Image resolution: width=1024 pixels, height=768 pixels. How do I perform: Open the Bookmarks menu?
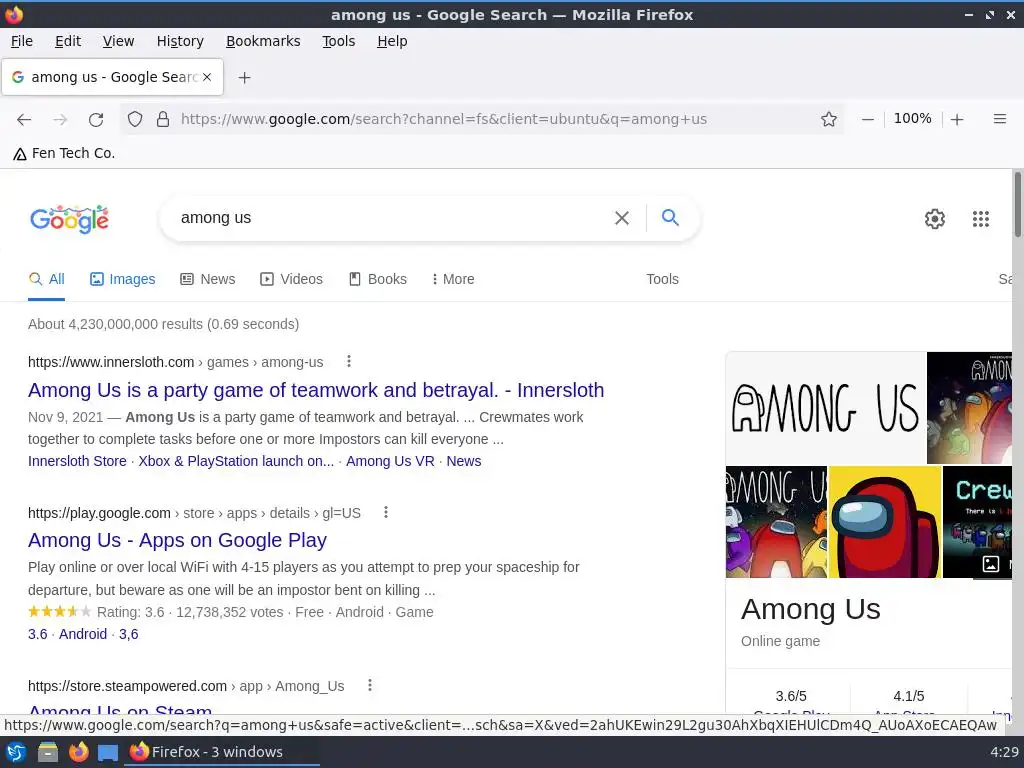tap(263, 41)
